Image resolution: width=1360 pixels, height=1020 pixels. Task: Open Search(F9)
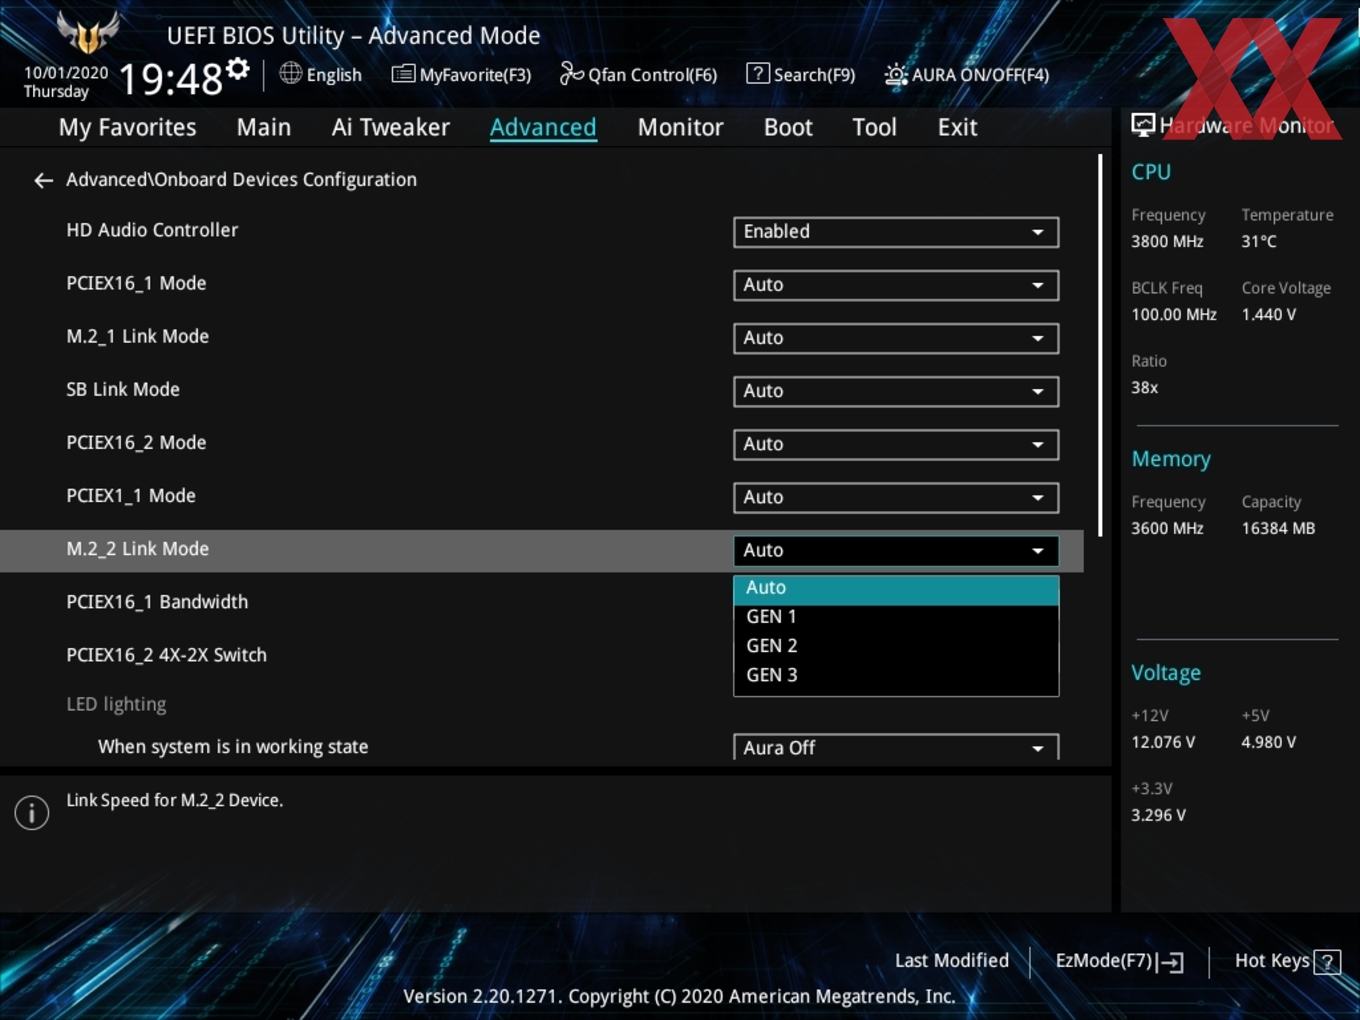pyautogui.click(x=801, y=74)
